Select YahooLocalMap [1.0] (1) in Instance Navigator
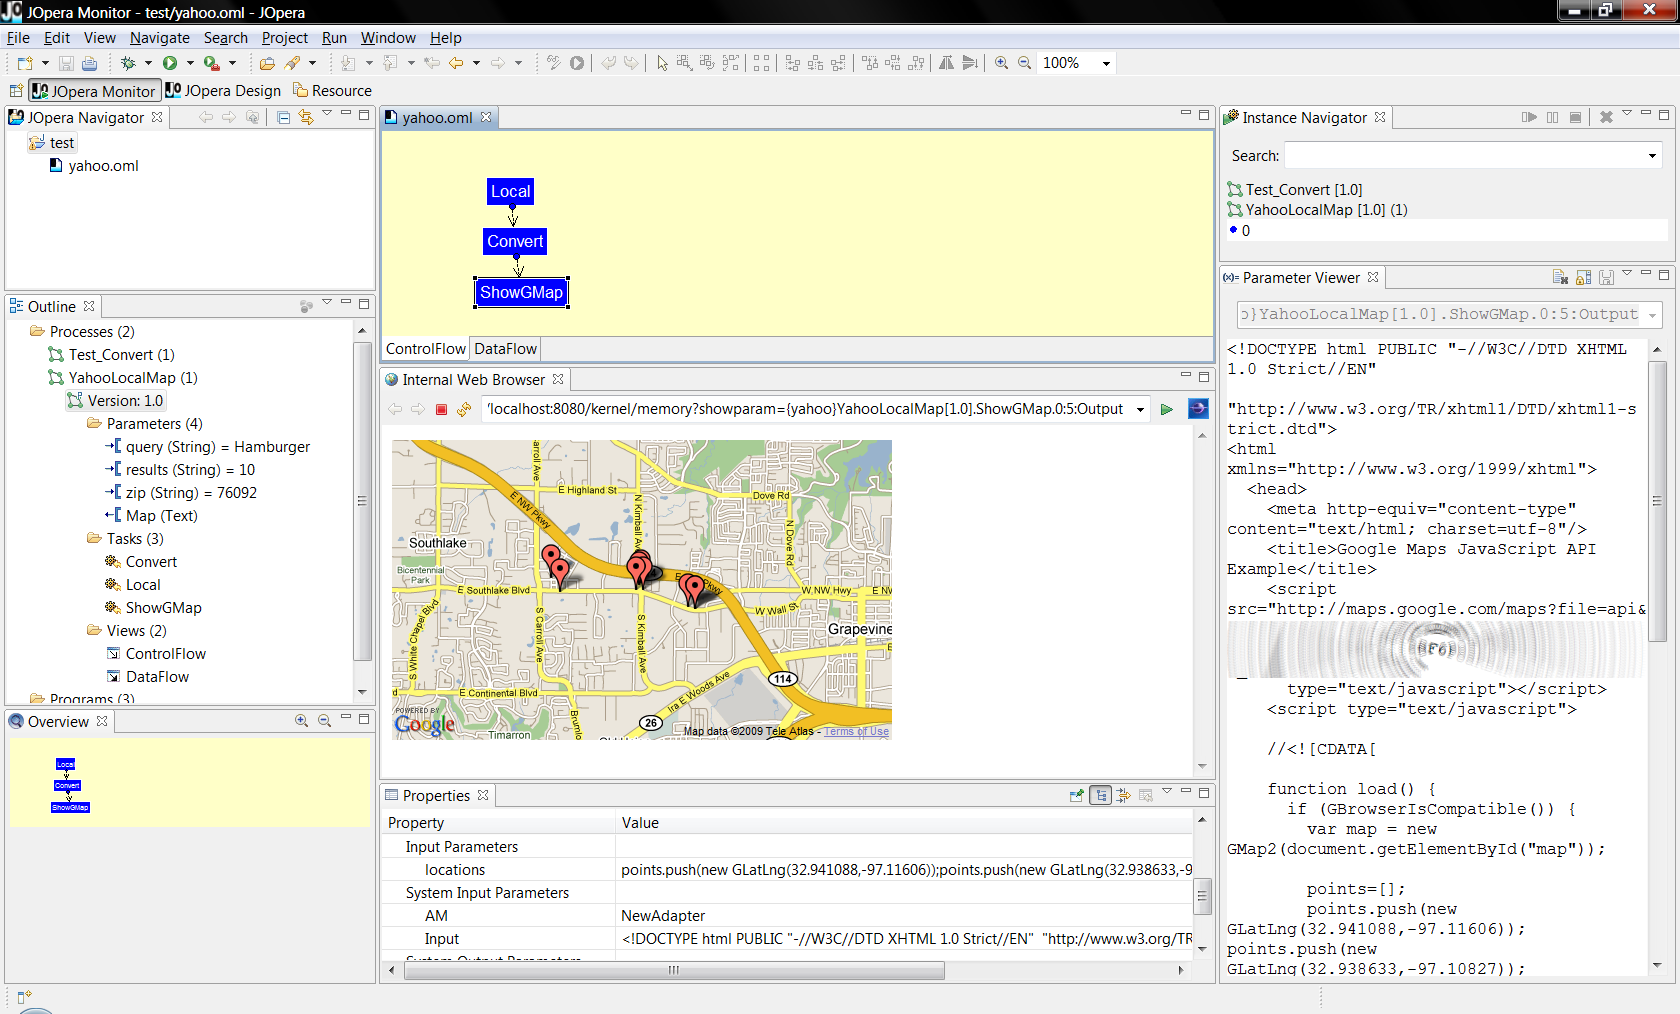Image resolution: width=1680 pixels, height=1014 pixels. click(1317, 210)
